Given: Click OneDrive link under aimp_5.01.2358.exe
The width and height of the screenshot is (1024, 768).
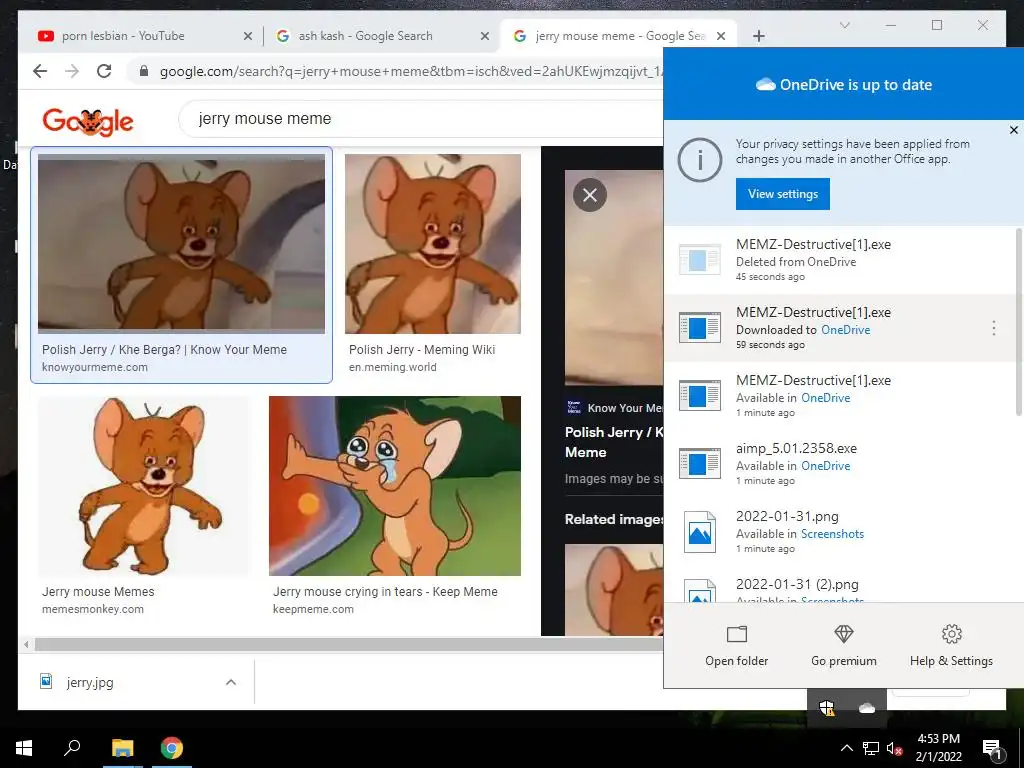Looking at the screenshot, I should (825, 466).
